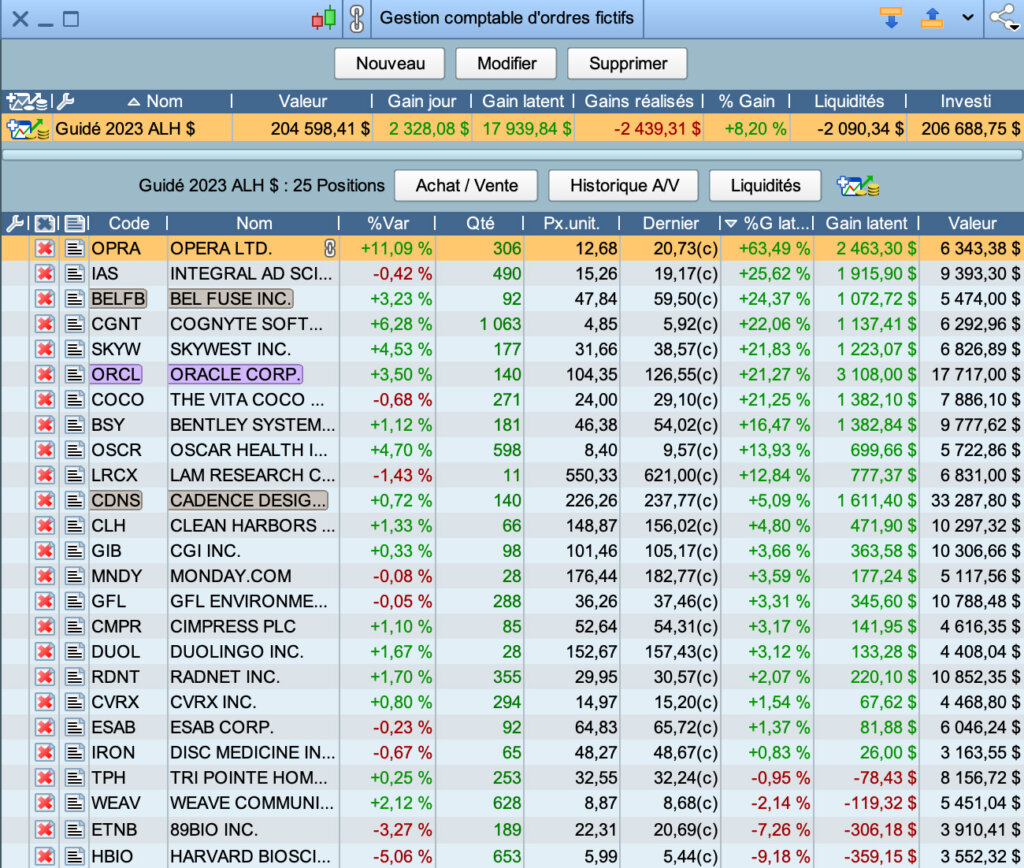Image resolution: width=1024 pixels, height=868 pixels.
Task: Click the candlestick chart icon in title bar
Action: point(324,18)
